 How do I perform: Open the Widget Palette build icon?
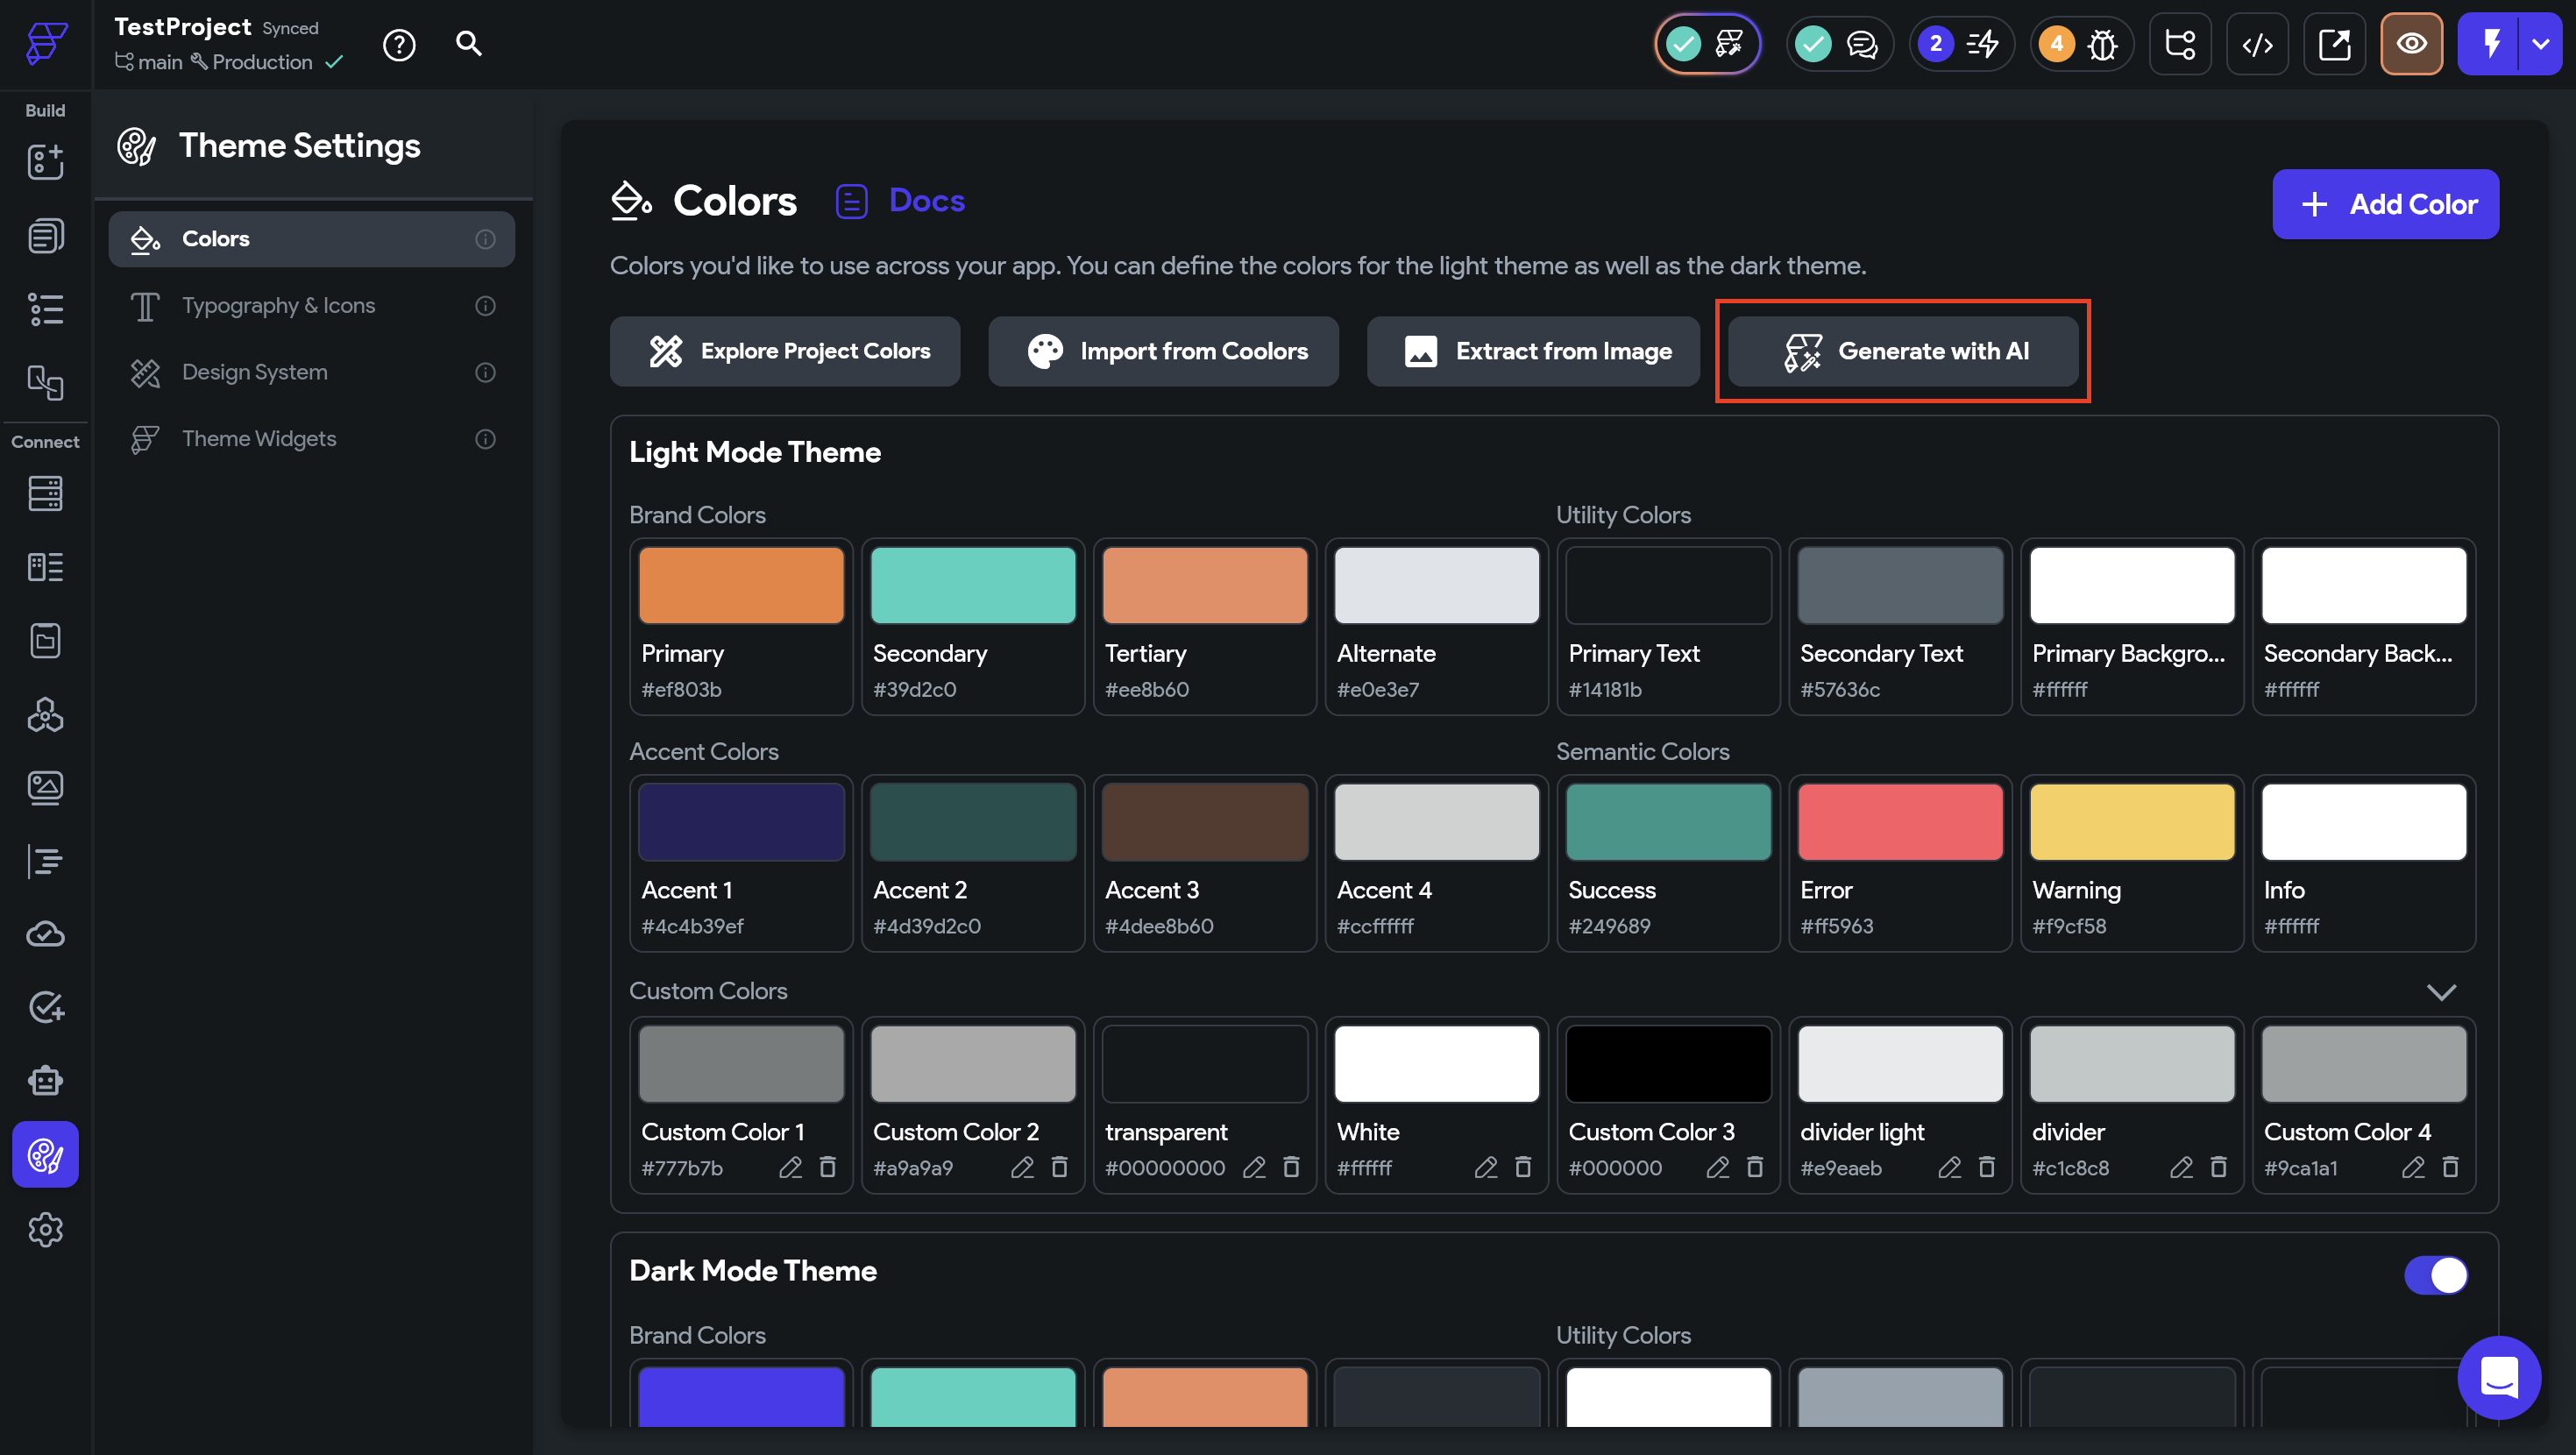(45, 162)
